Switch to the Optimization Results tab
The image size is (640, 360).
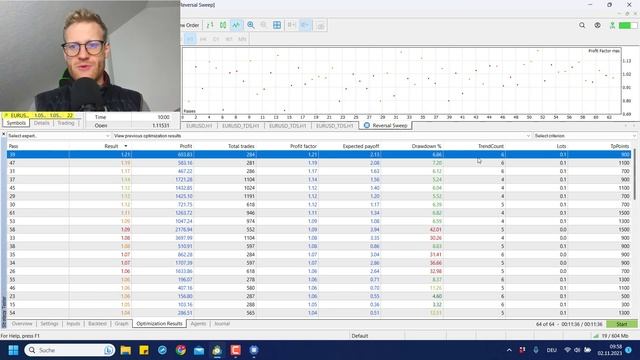(x=159, y=324)
